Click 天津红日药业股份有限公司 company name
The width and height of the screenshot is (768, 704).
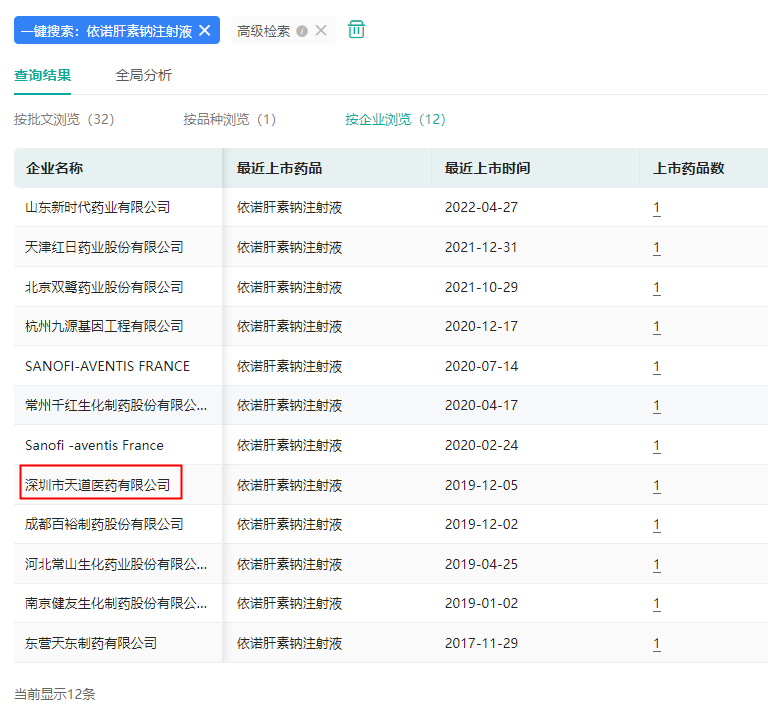coord(104,247)
